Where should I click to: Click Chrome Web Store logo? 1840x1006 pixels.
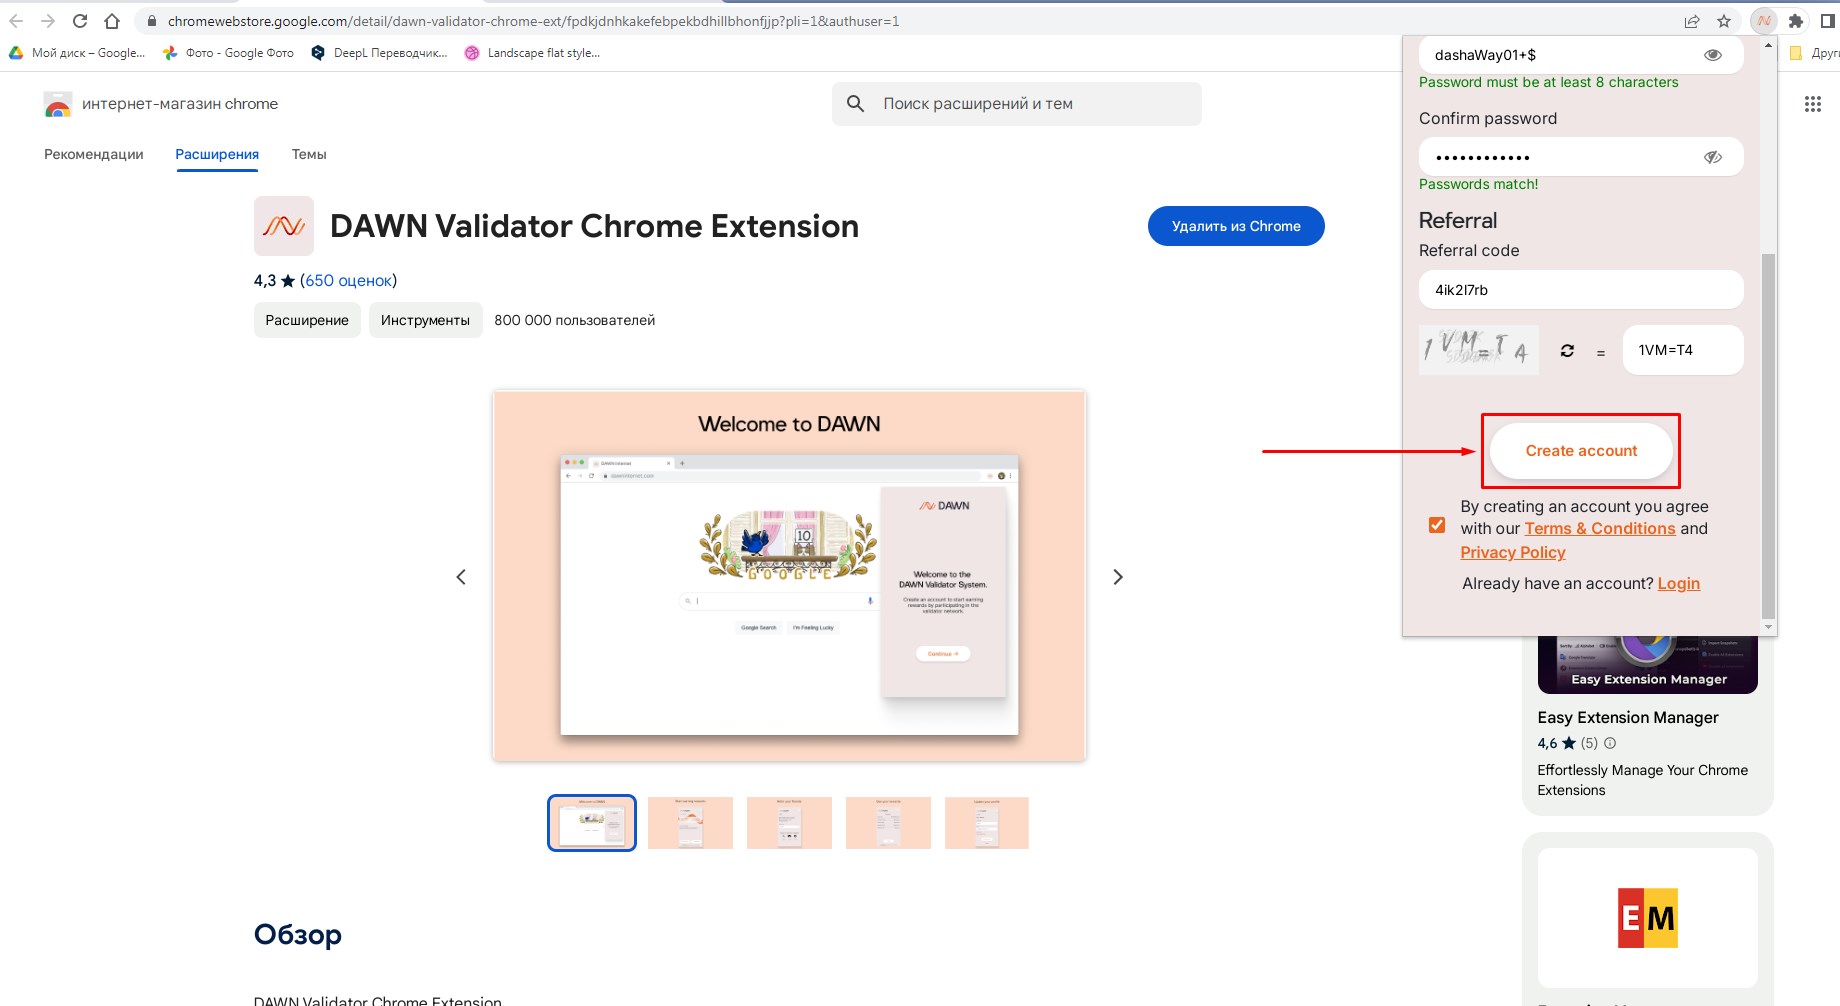pos(58,104)
